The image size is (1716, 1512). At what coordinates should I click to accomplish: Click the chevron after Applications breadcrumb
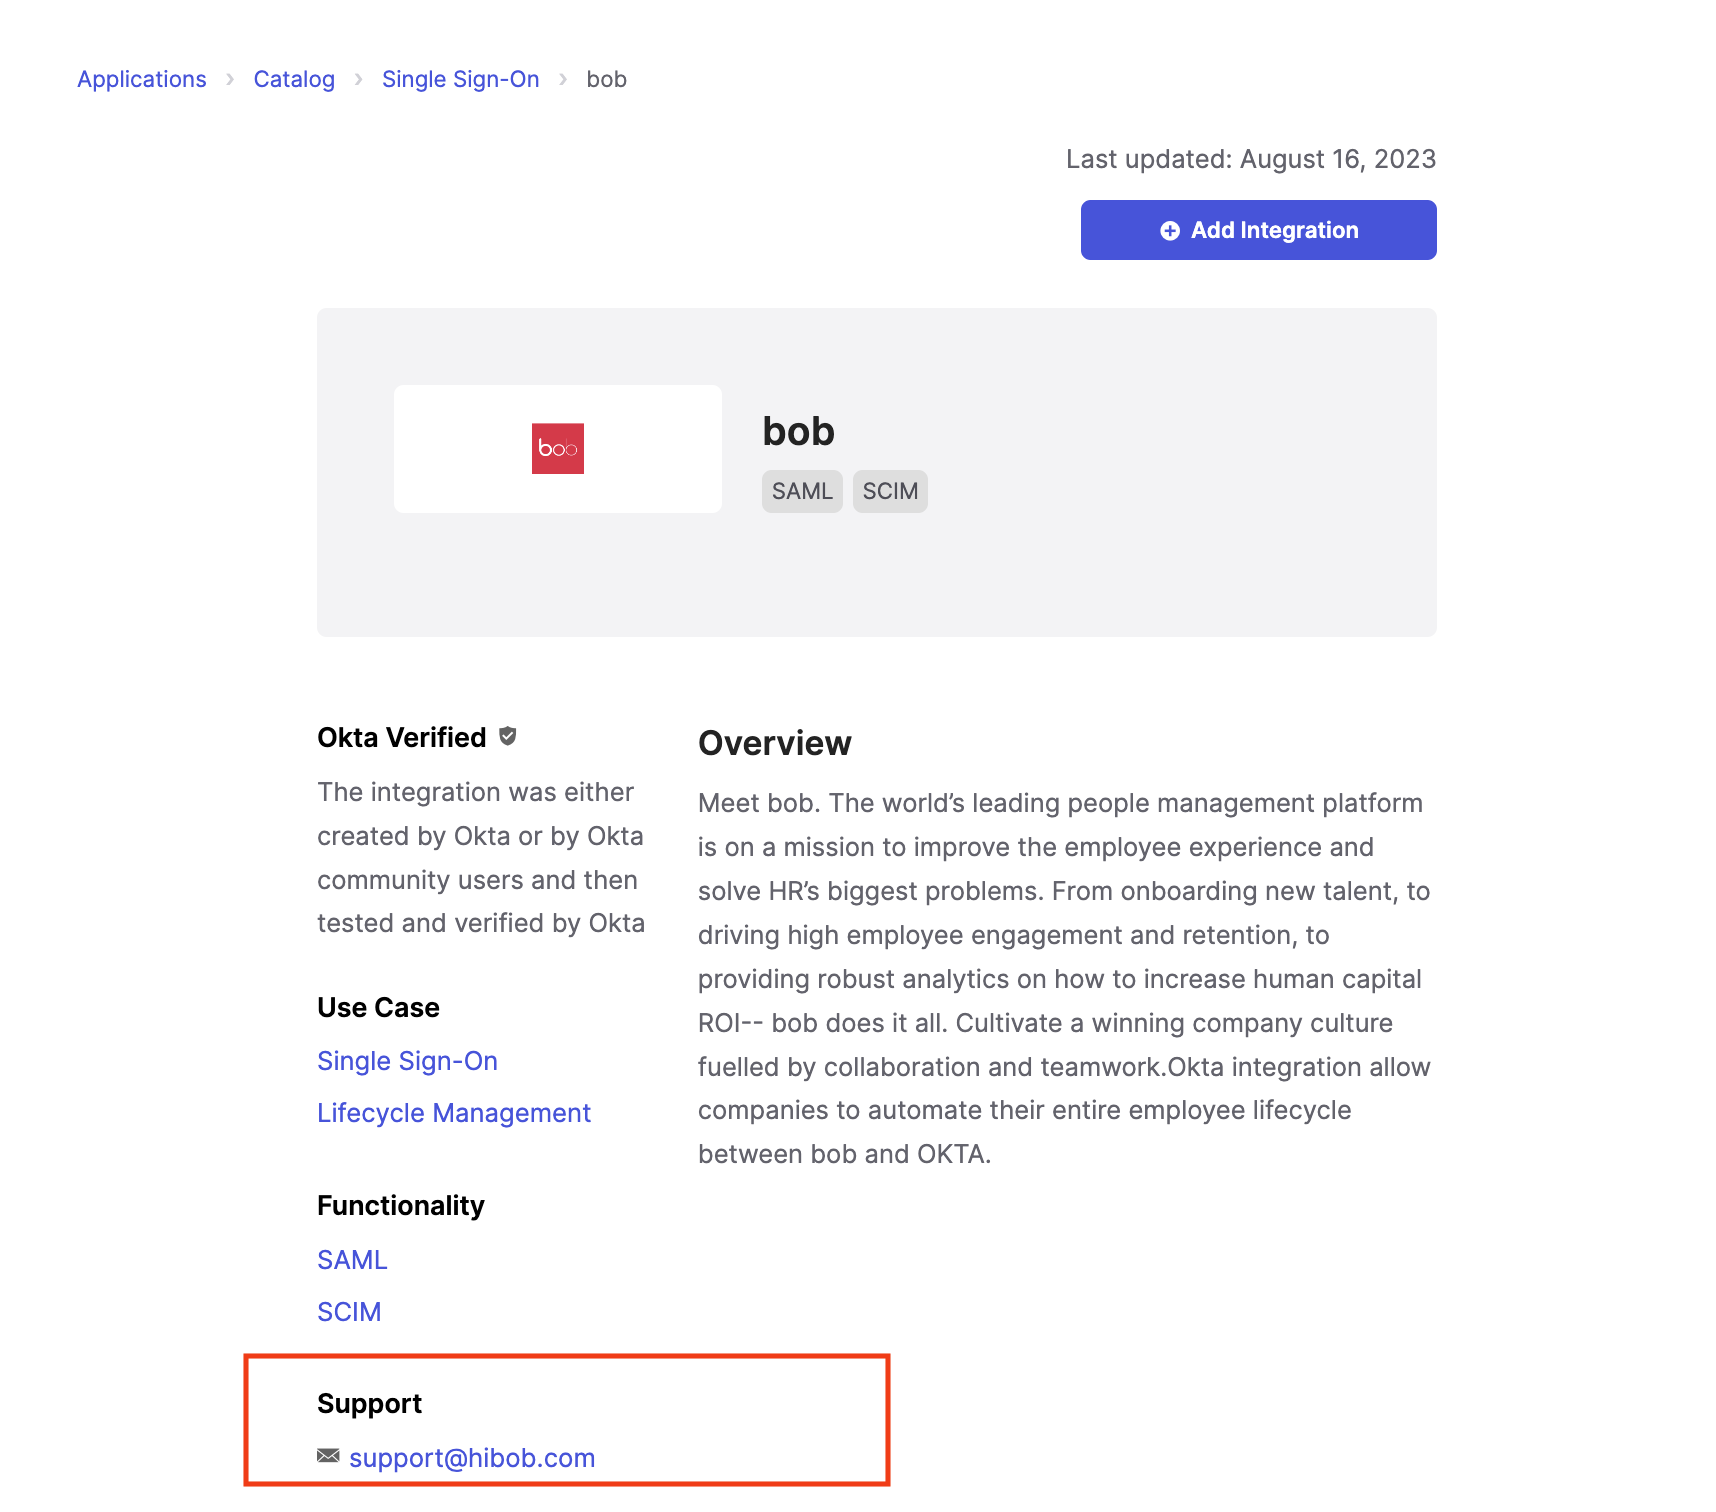(230, 79)
